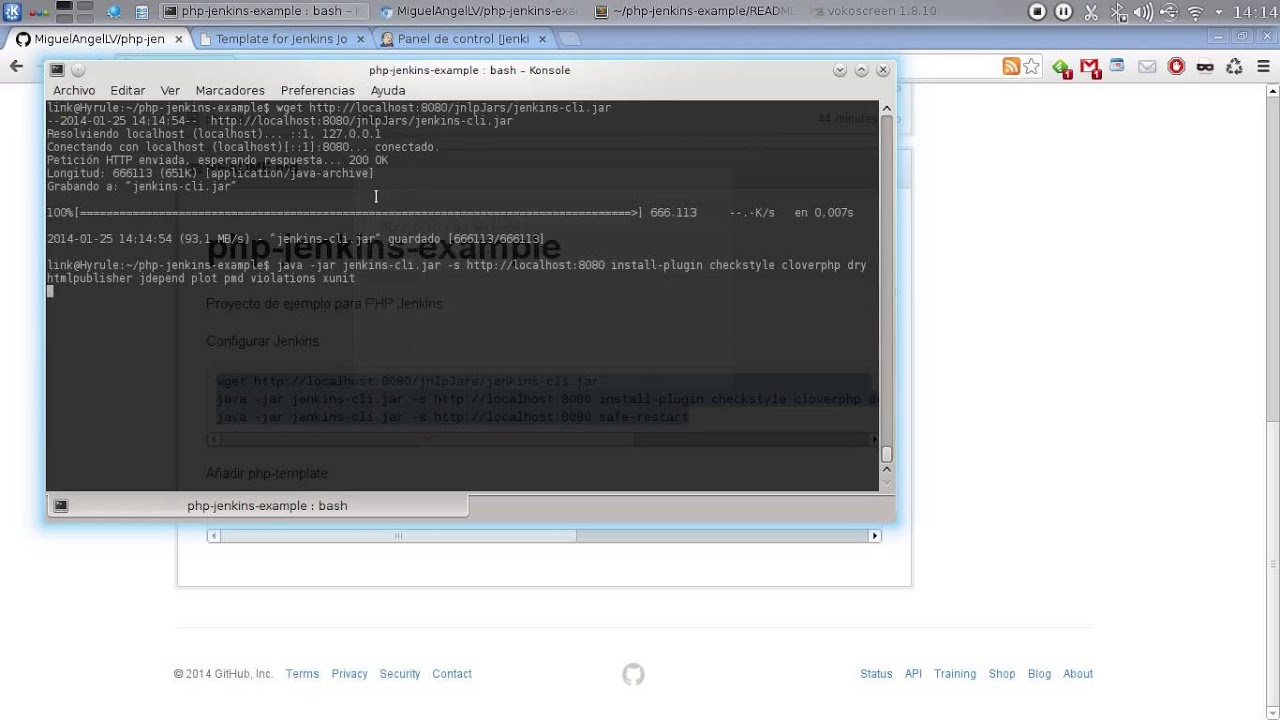
Task: Open the About footer link
Action: pyautogui.click(x=1078, y=674)
